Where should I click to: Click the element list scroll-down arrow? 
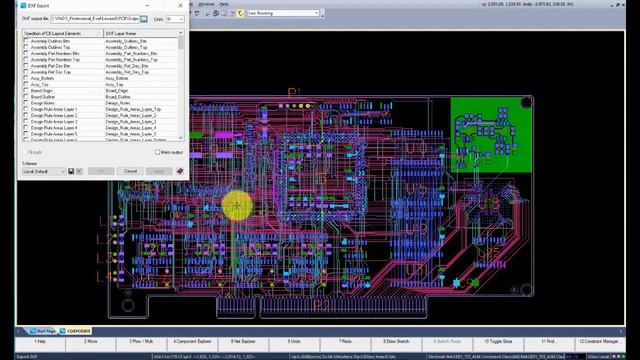pyautogui.click(x=180, y=138)
